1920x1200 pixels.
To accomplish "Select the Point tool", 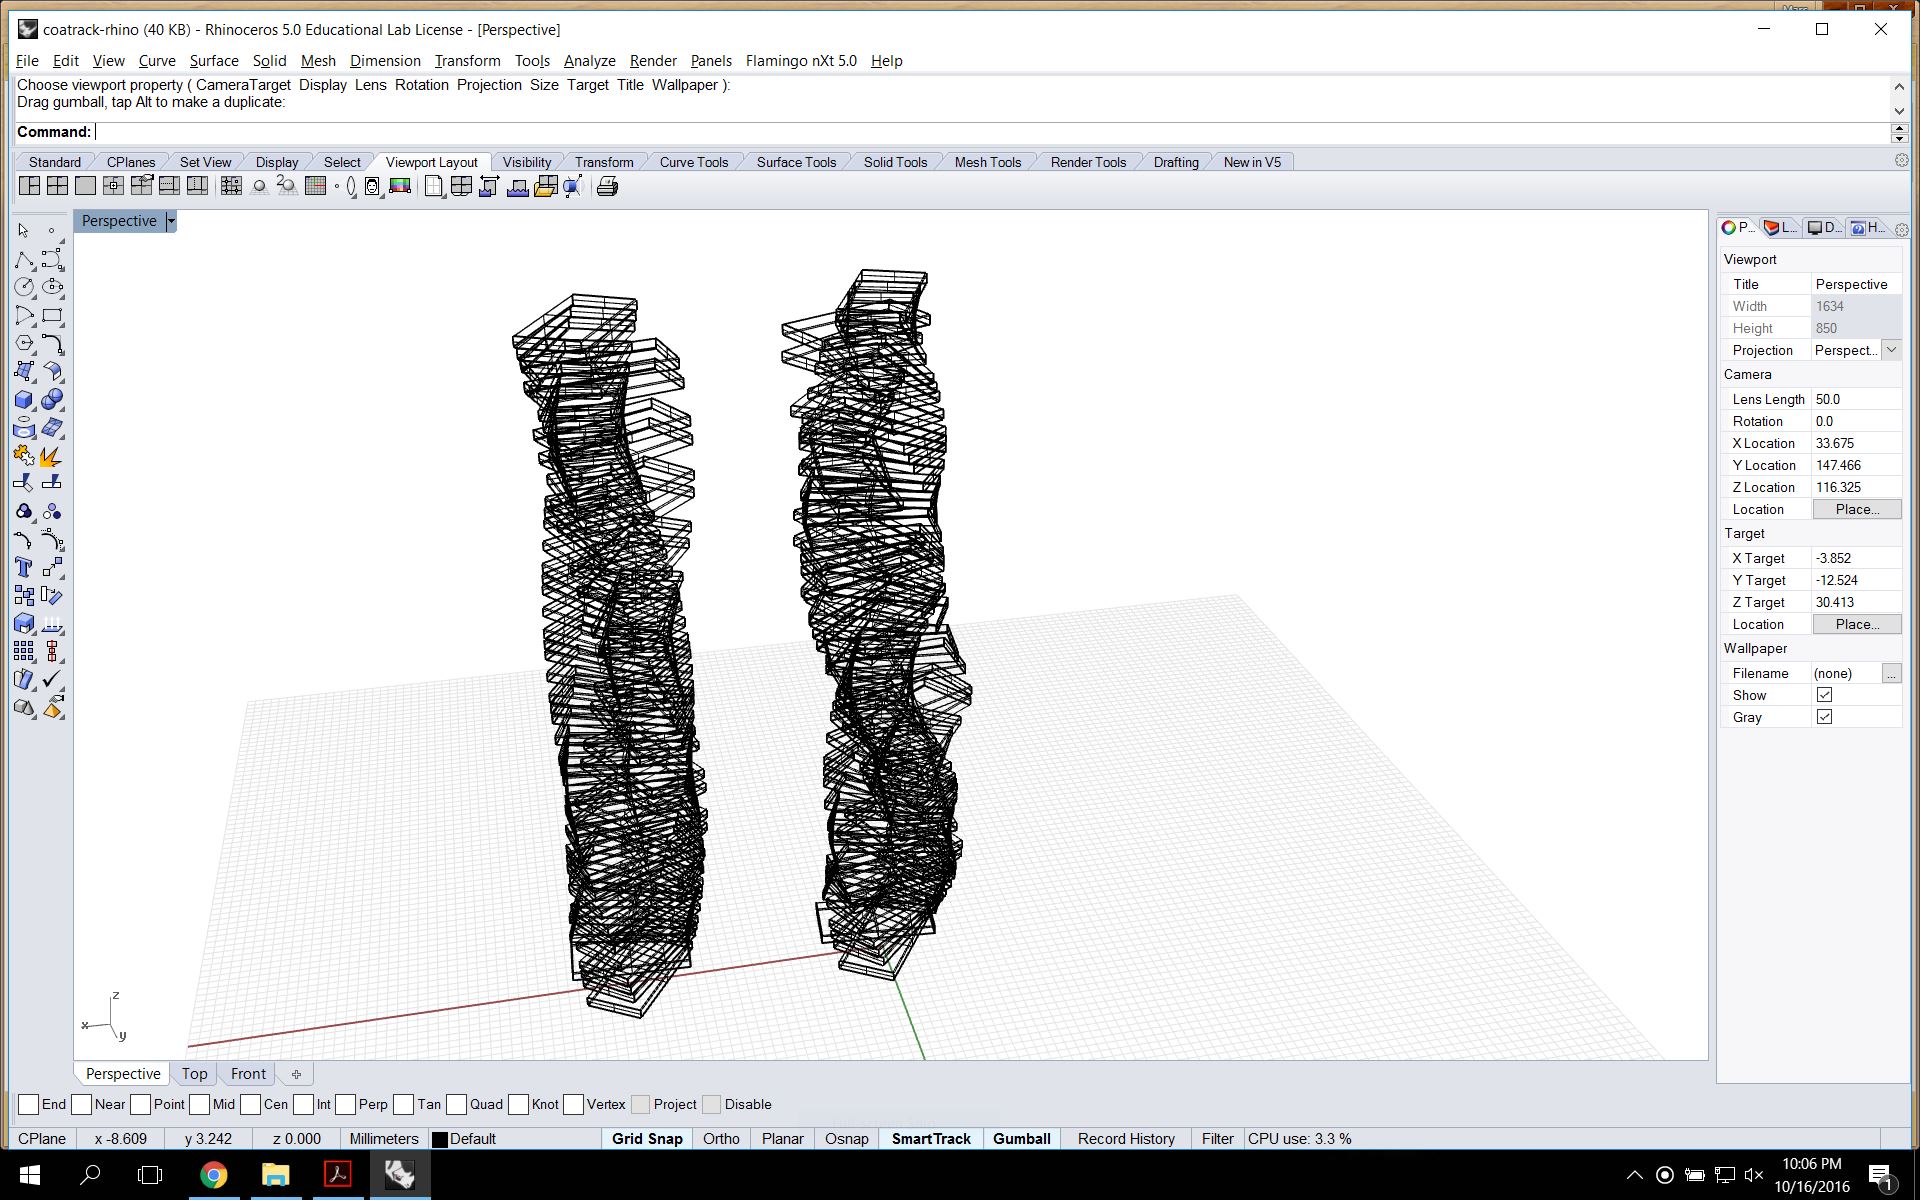I will [x=52, y=230].
